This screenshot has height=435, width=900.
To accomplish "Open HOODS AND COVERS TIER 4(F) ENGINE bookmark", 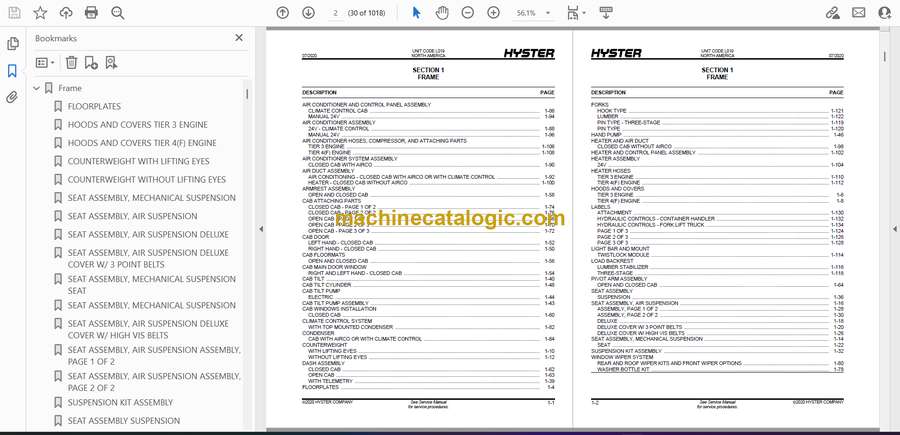I will (x=142, y=143).
